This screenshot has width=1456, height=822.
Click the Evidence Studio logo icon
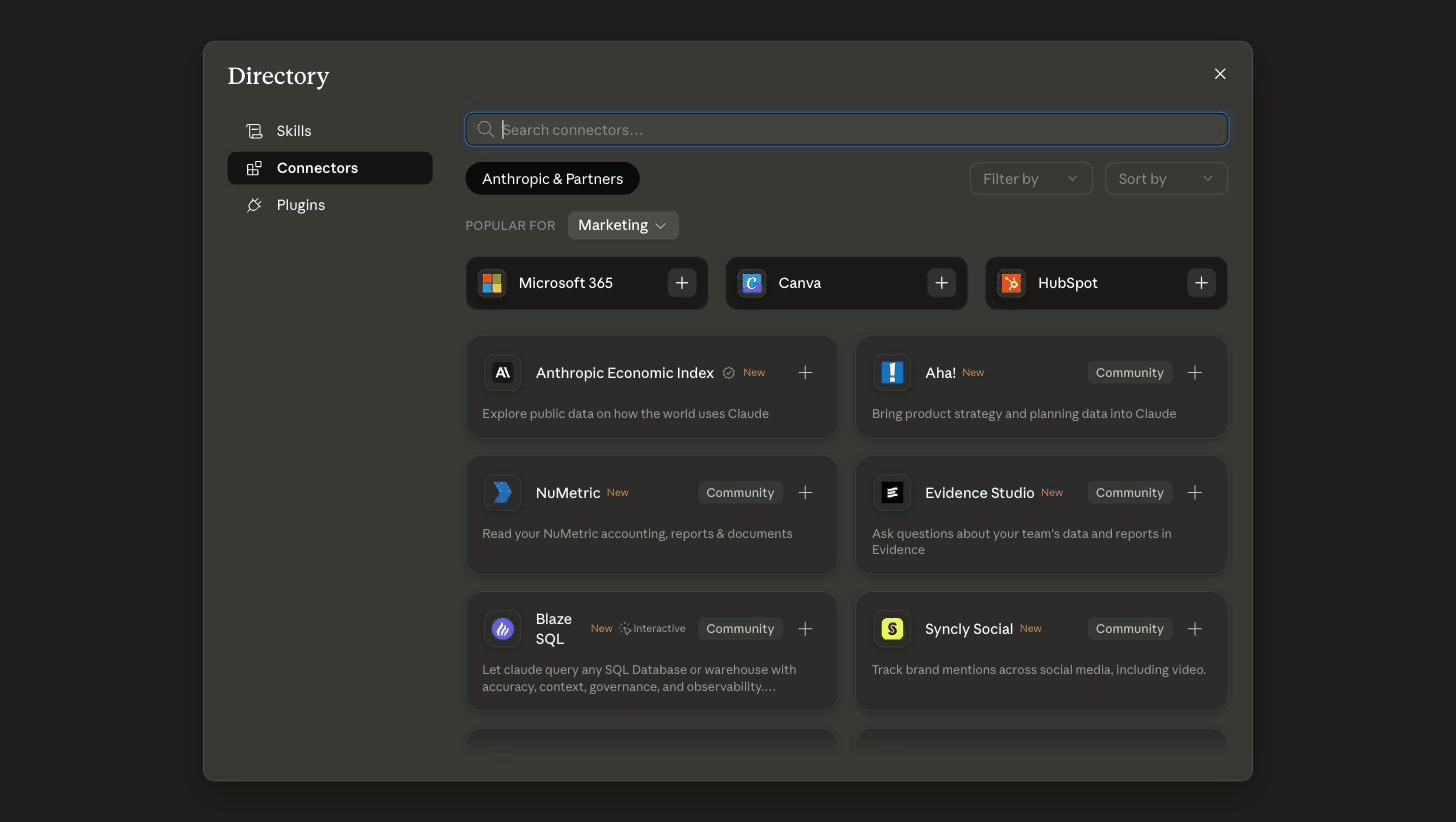click(x=892, y=493)
